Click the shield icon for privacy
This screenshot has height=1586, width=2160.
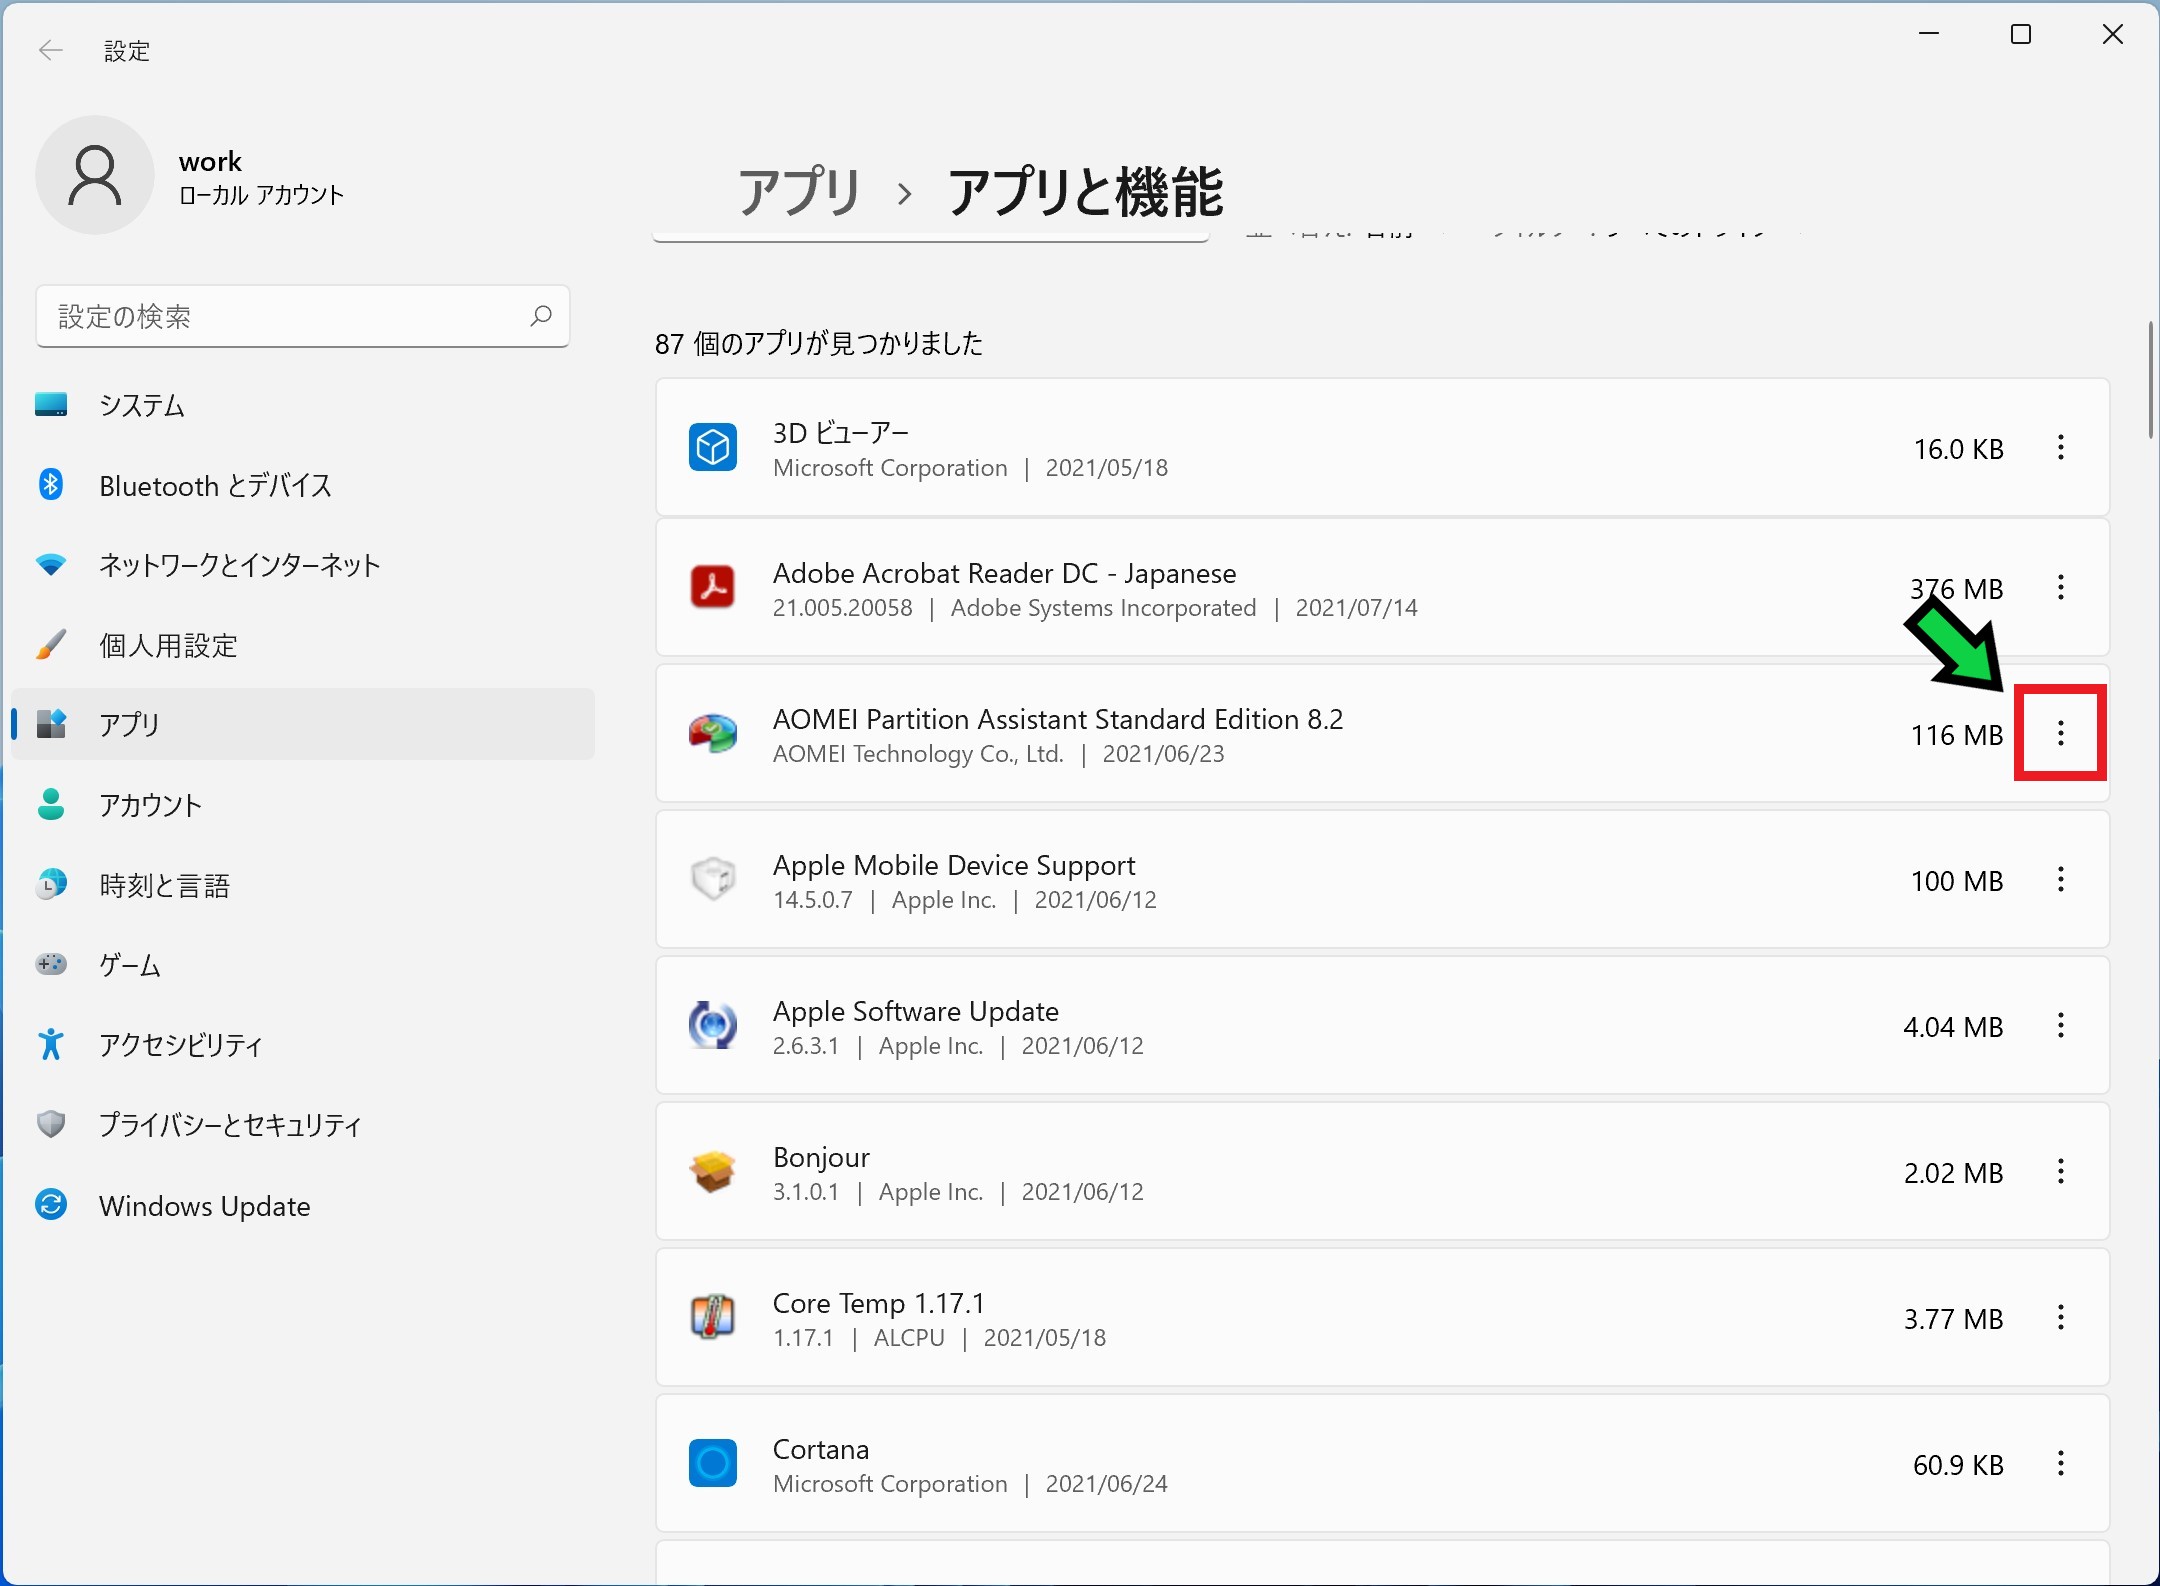pos(51,1124)
